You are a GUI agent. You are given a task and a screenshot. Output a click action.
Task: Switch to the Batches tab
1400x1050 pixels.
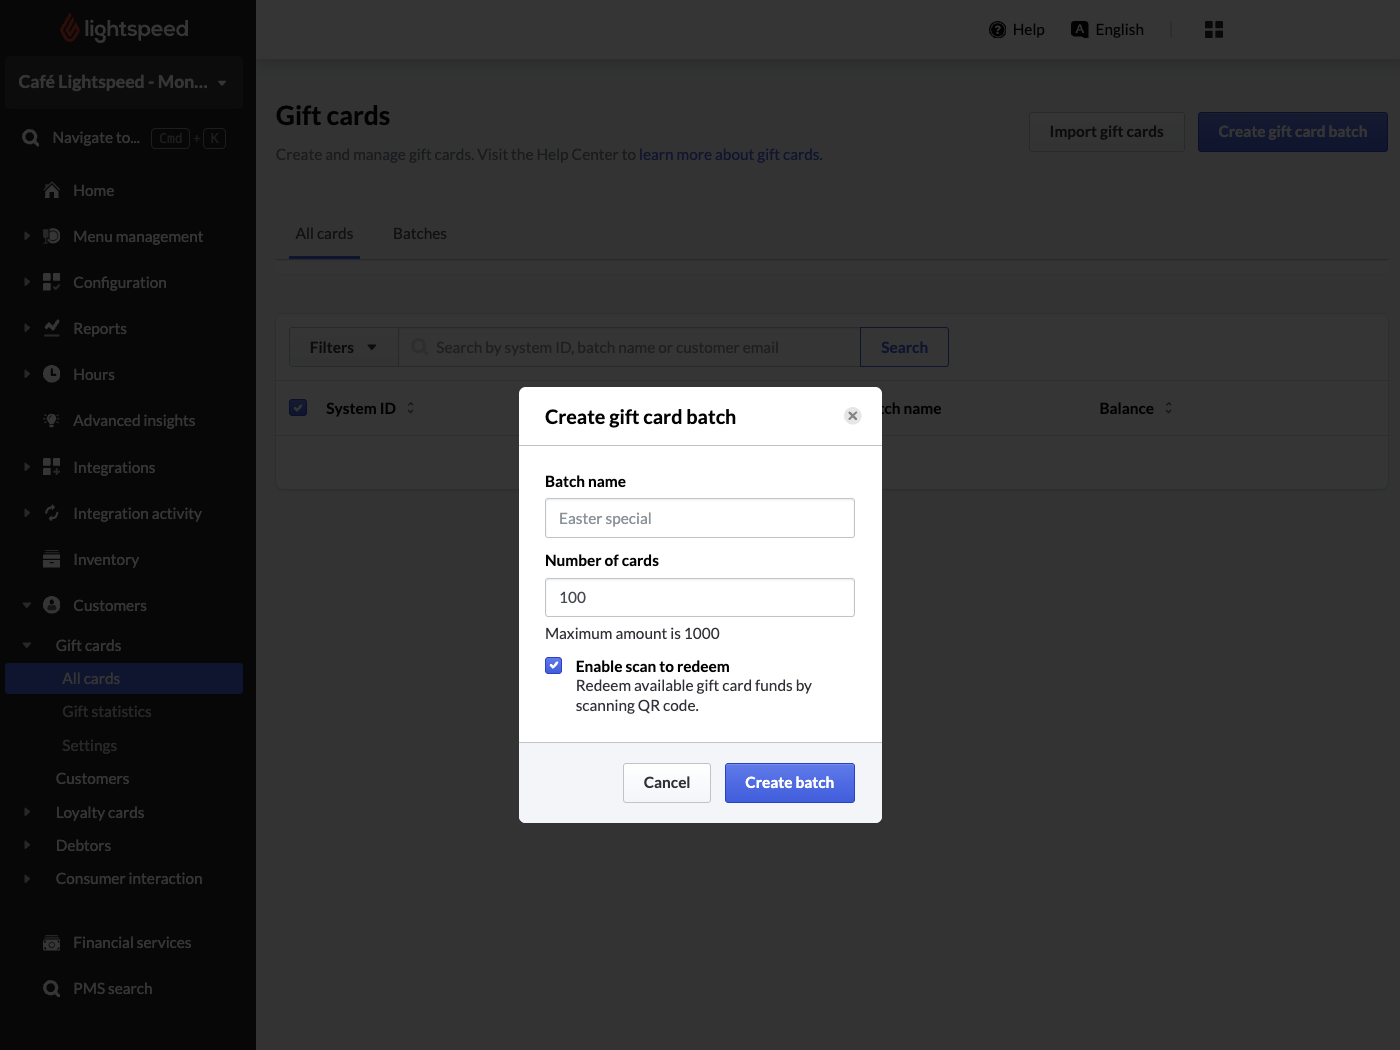coord(420,234)
